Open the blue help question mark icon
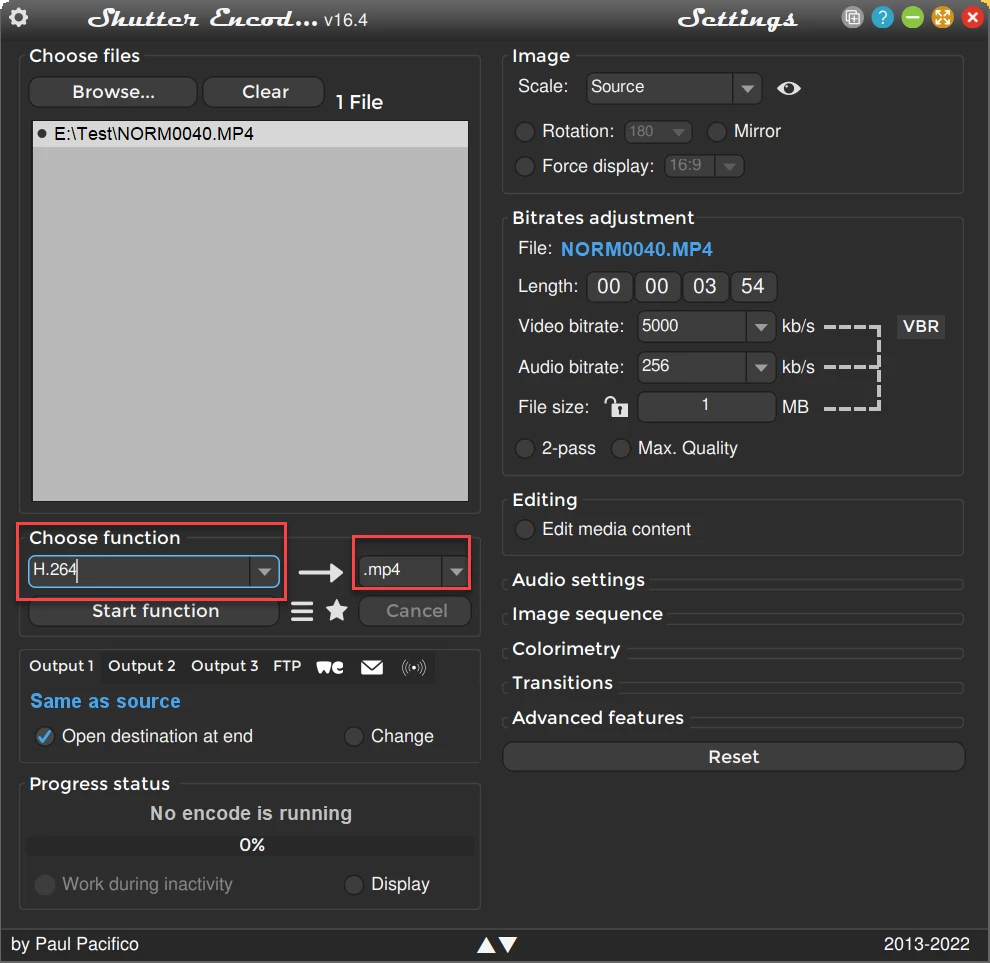Viewport: 990px width, 963px height. [x=883, y=17]
